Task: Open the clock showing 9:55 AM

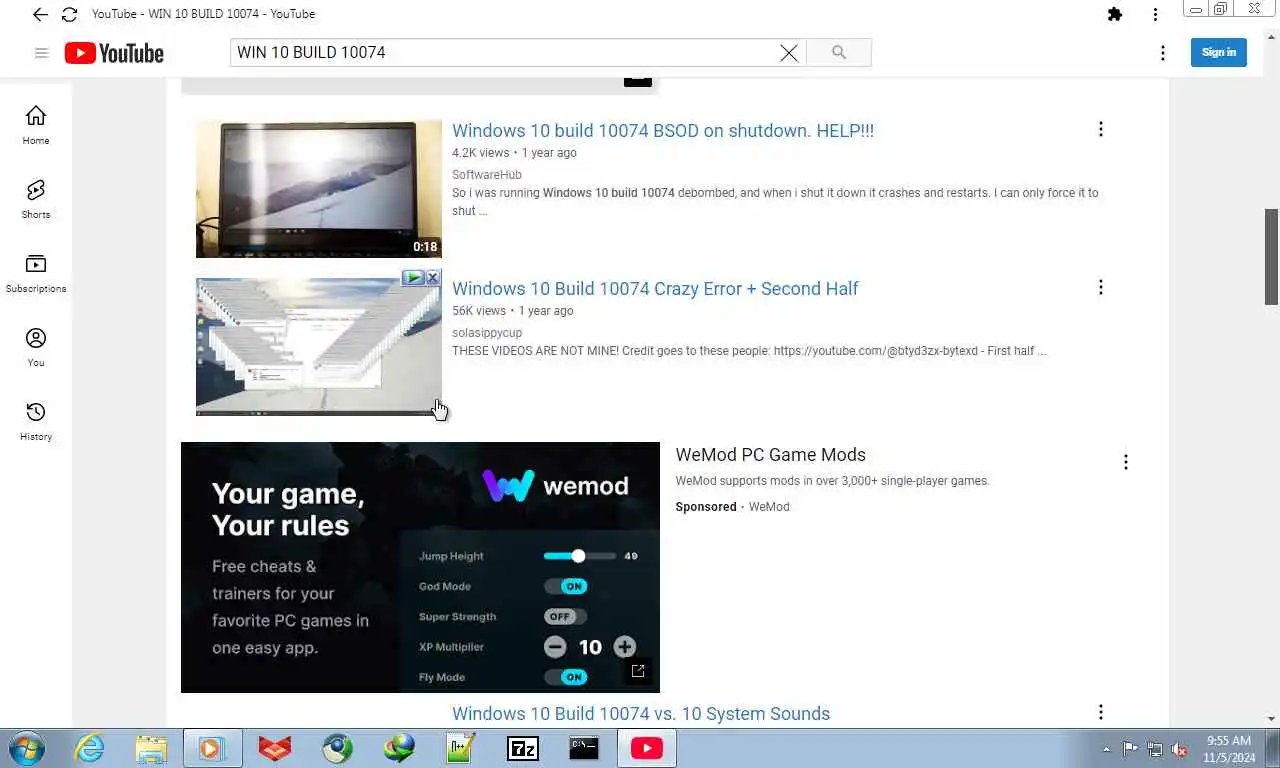Action: point(1229,749)
